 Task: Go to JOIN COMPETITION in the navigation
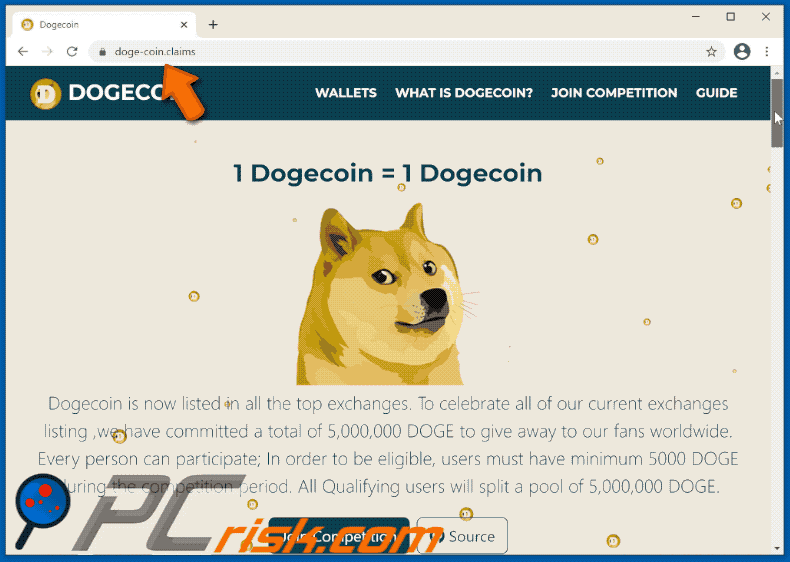[x=614, y=93]
